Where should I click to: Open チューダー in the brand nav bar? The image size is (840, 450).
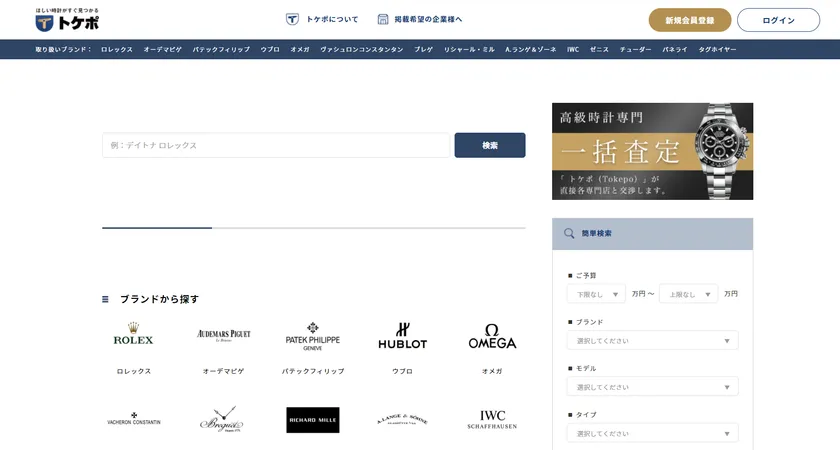(x=635, y=49)
